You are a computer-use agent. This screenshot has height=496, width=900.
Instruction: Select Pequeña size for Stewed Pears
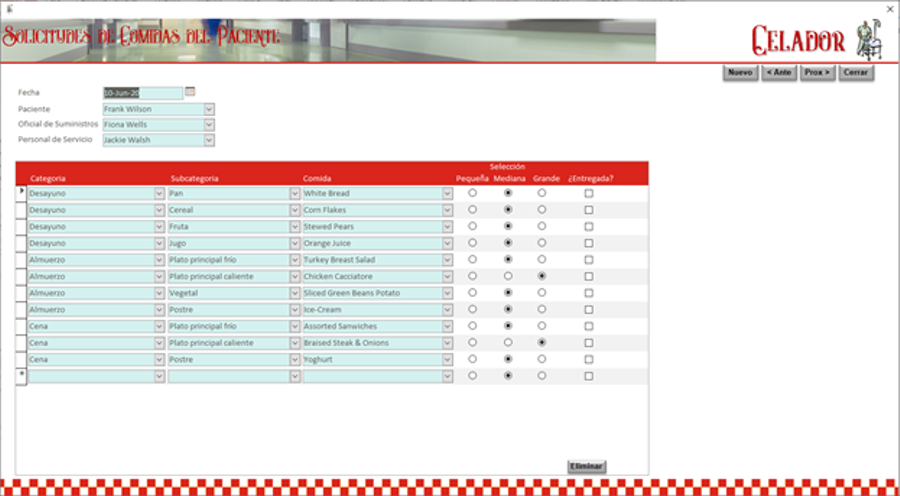[472, 226]
